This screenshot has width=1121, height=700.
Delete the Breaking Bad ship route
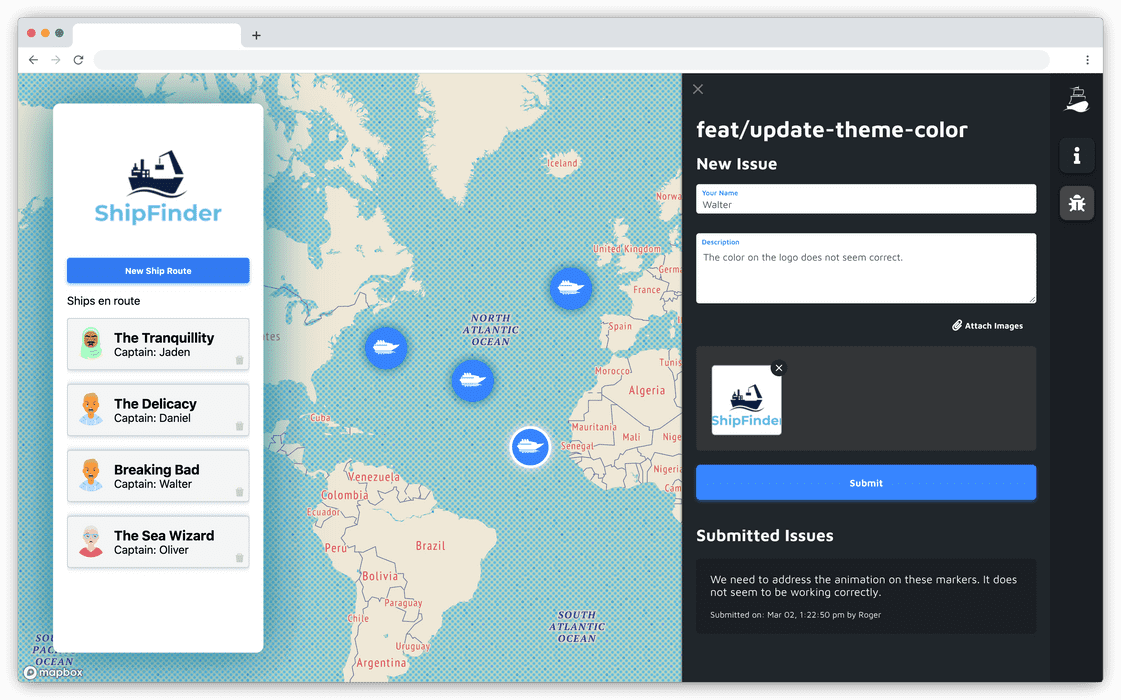pos(239,492)
